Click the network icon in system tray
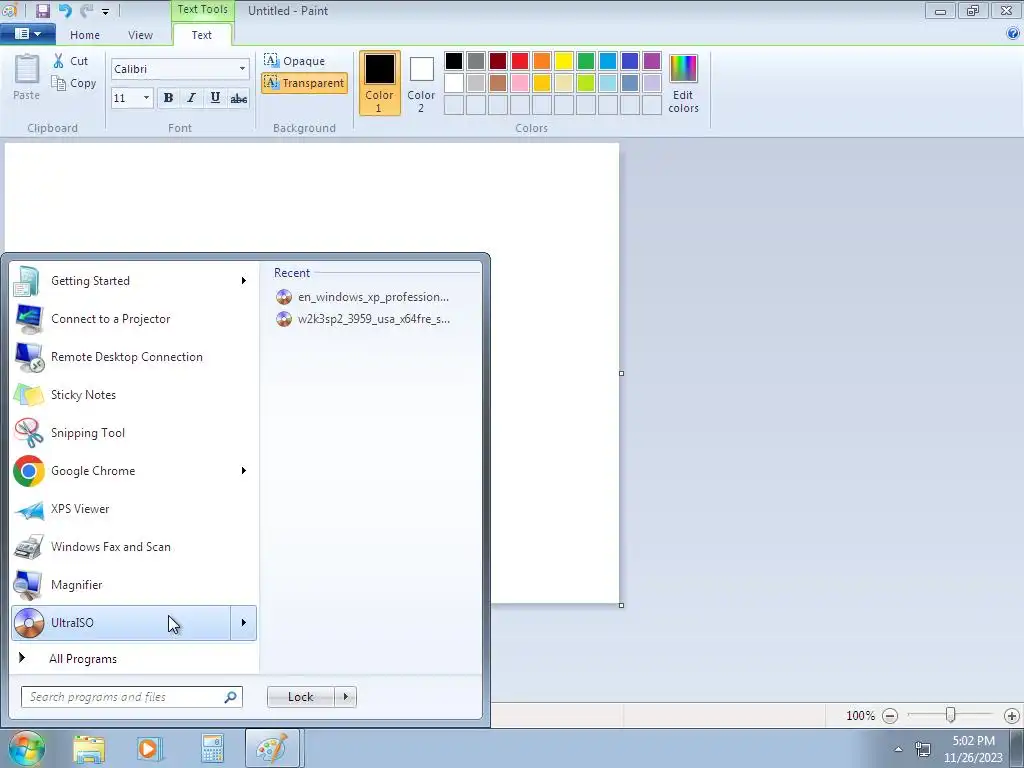Screen dimensions: 1024x768 pos(923,749)
